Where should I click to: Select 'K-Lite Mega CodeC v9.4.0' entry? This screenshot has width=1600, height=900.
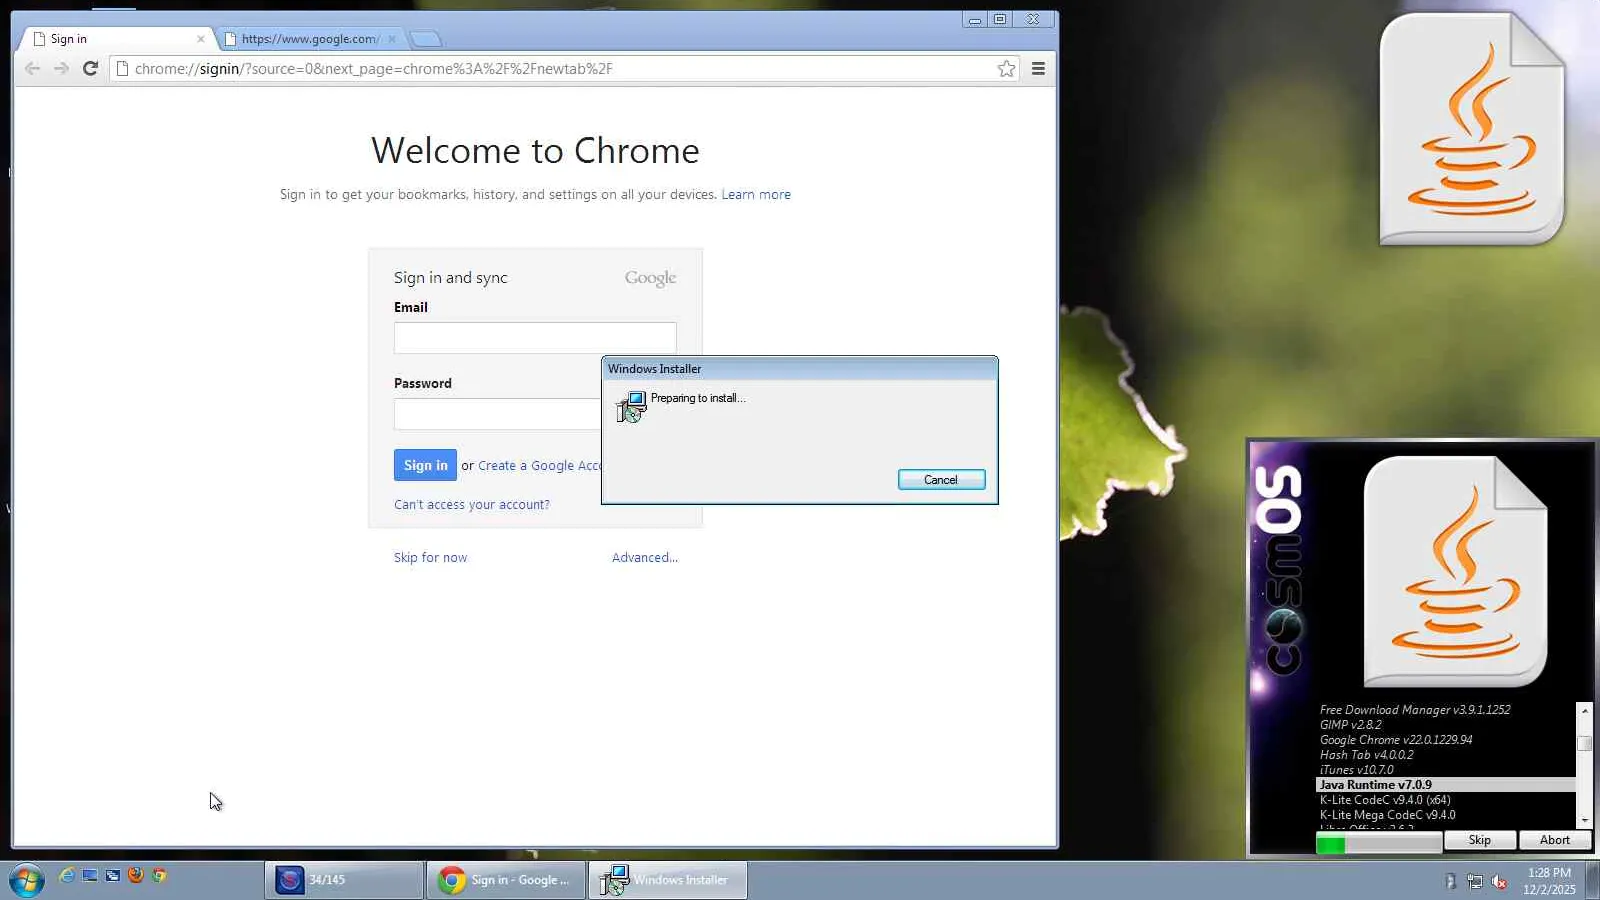point(1445,815)
